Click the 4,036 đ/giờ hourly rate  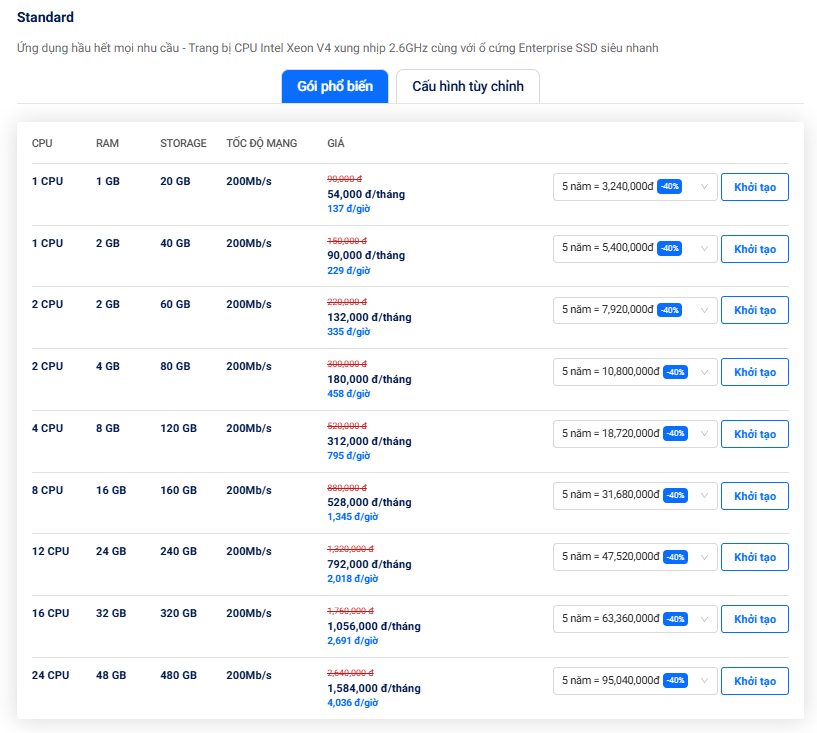click(x=353, y=703)
